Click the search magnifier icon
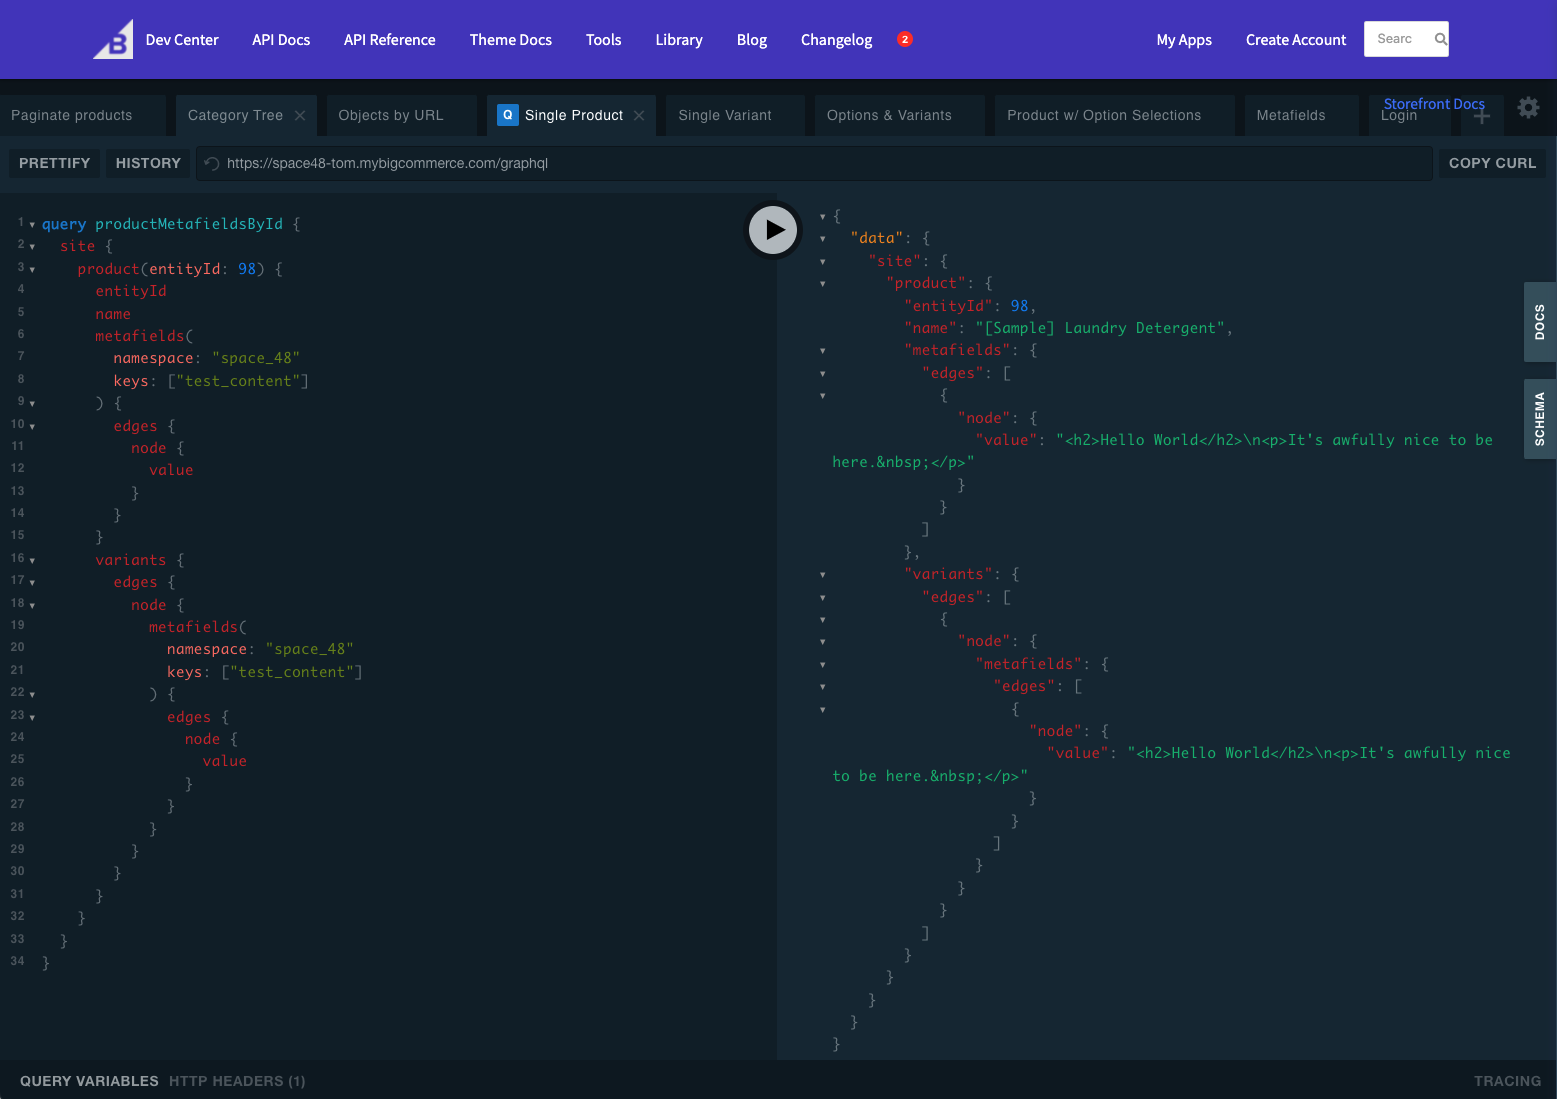This screenshot has width=1557, height=1099. [x=1440, y=39]
